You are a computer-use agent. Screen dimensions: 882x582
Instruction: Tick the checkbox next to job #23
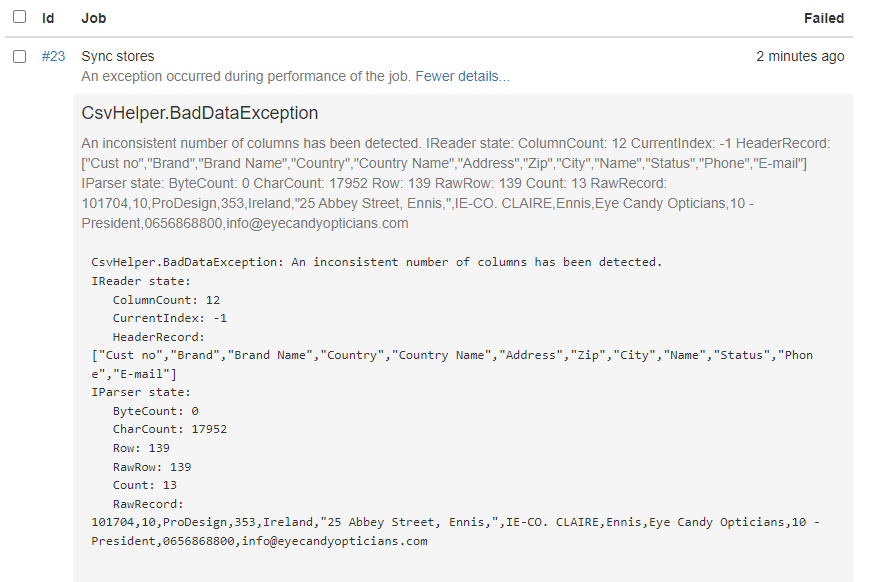click(x=17, y=56)
